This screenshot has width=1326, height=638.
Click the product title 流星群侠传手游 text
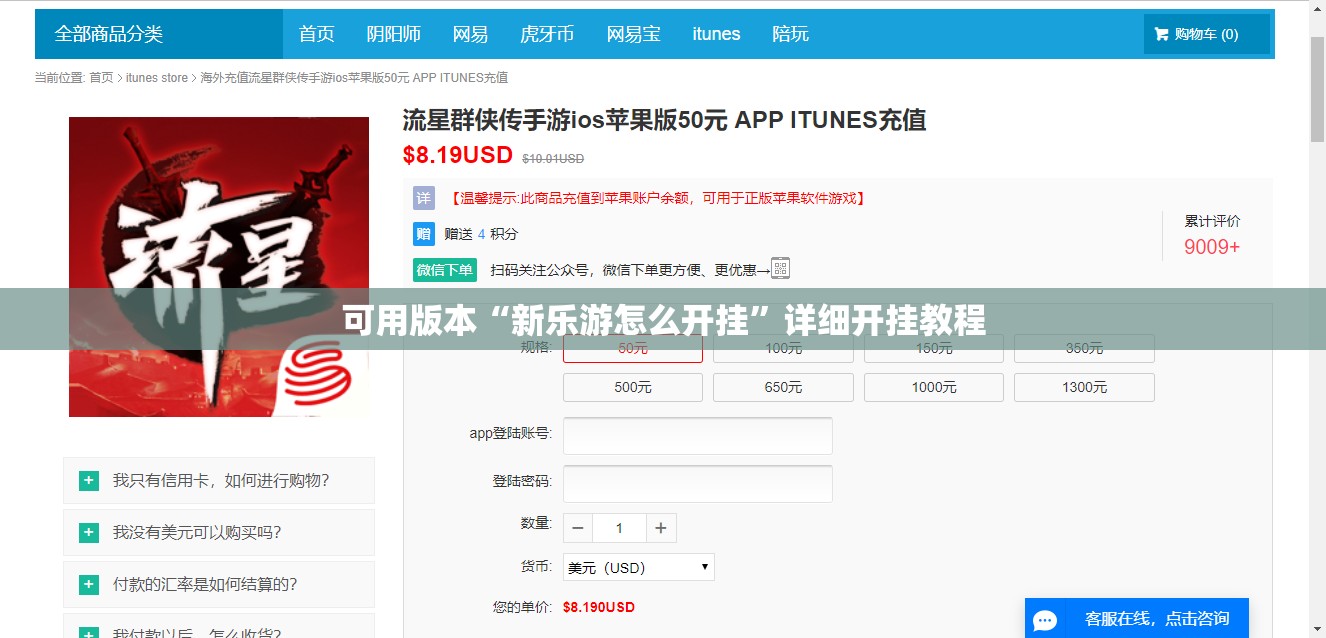(664, 120)
